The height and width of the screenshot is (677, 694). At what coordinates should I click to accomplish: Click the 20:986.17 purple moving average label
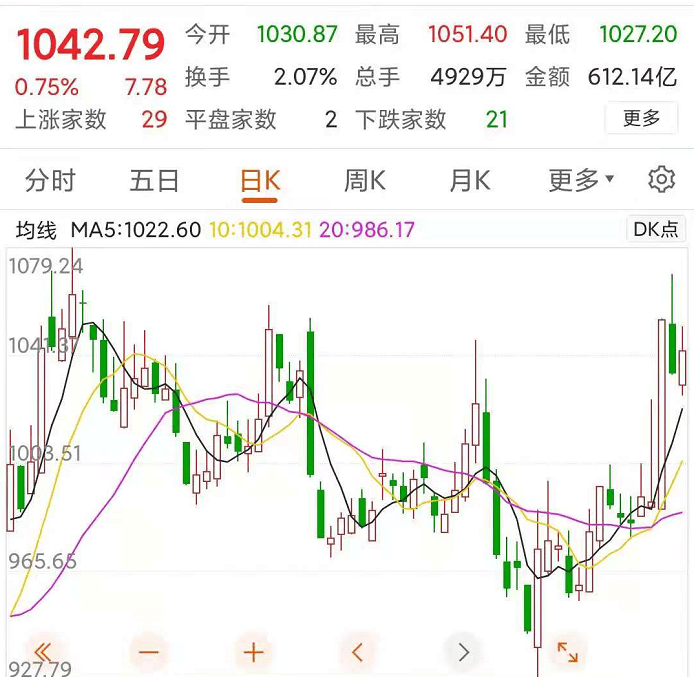[x=366, y=230]
